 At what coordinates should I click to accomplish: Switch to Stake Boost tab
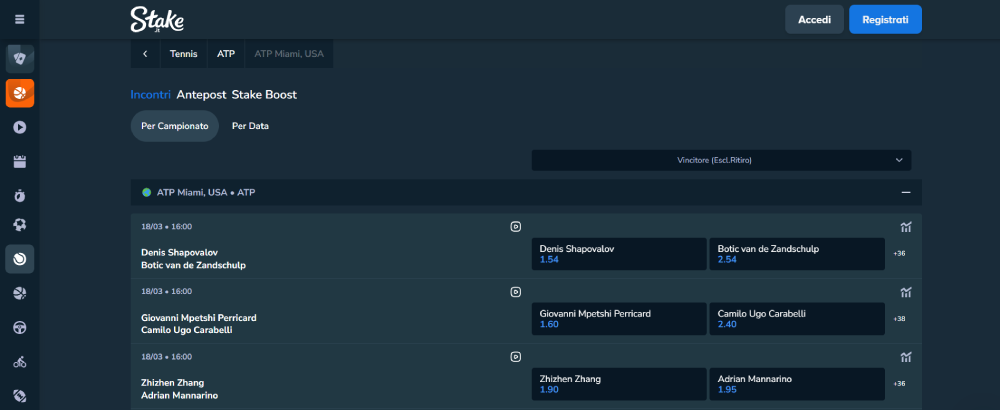point(264,94)
